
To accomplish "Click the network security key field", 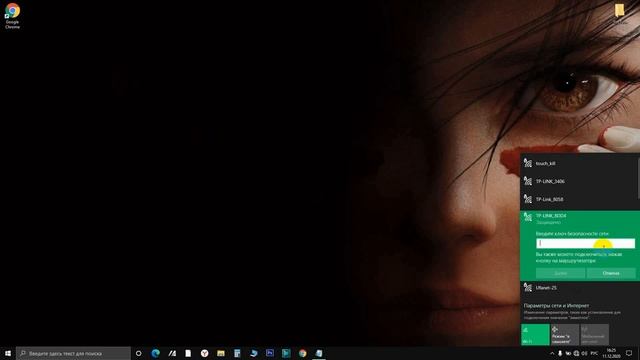I will pos(585,243).
